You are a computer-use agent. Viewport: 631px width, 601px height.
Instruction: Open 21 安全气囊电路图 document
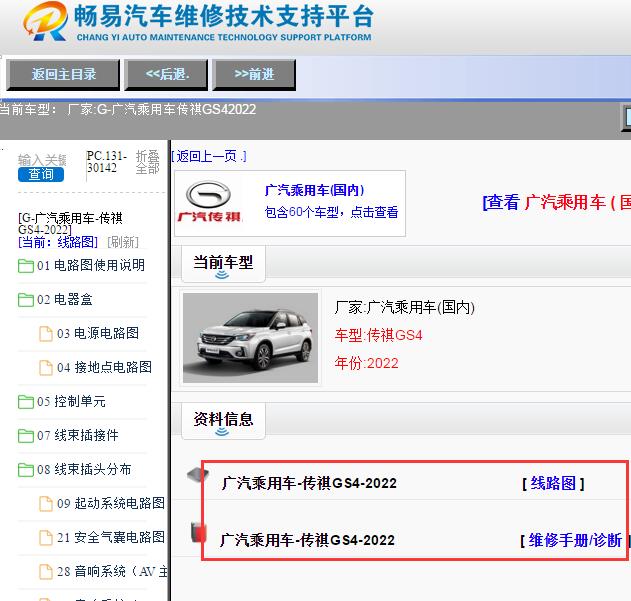(111, 537)
